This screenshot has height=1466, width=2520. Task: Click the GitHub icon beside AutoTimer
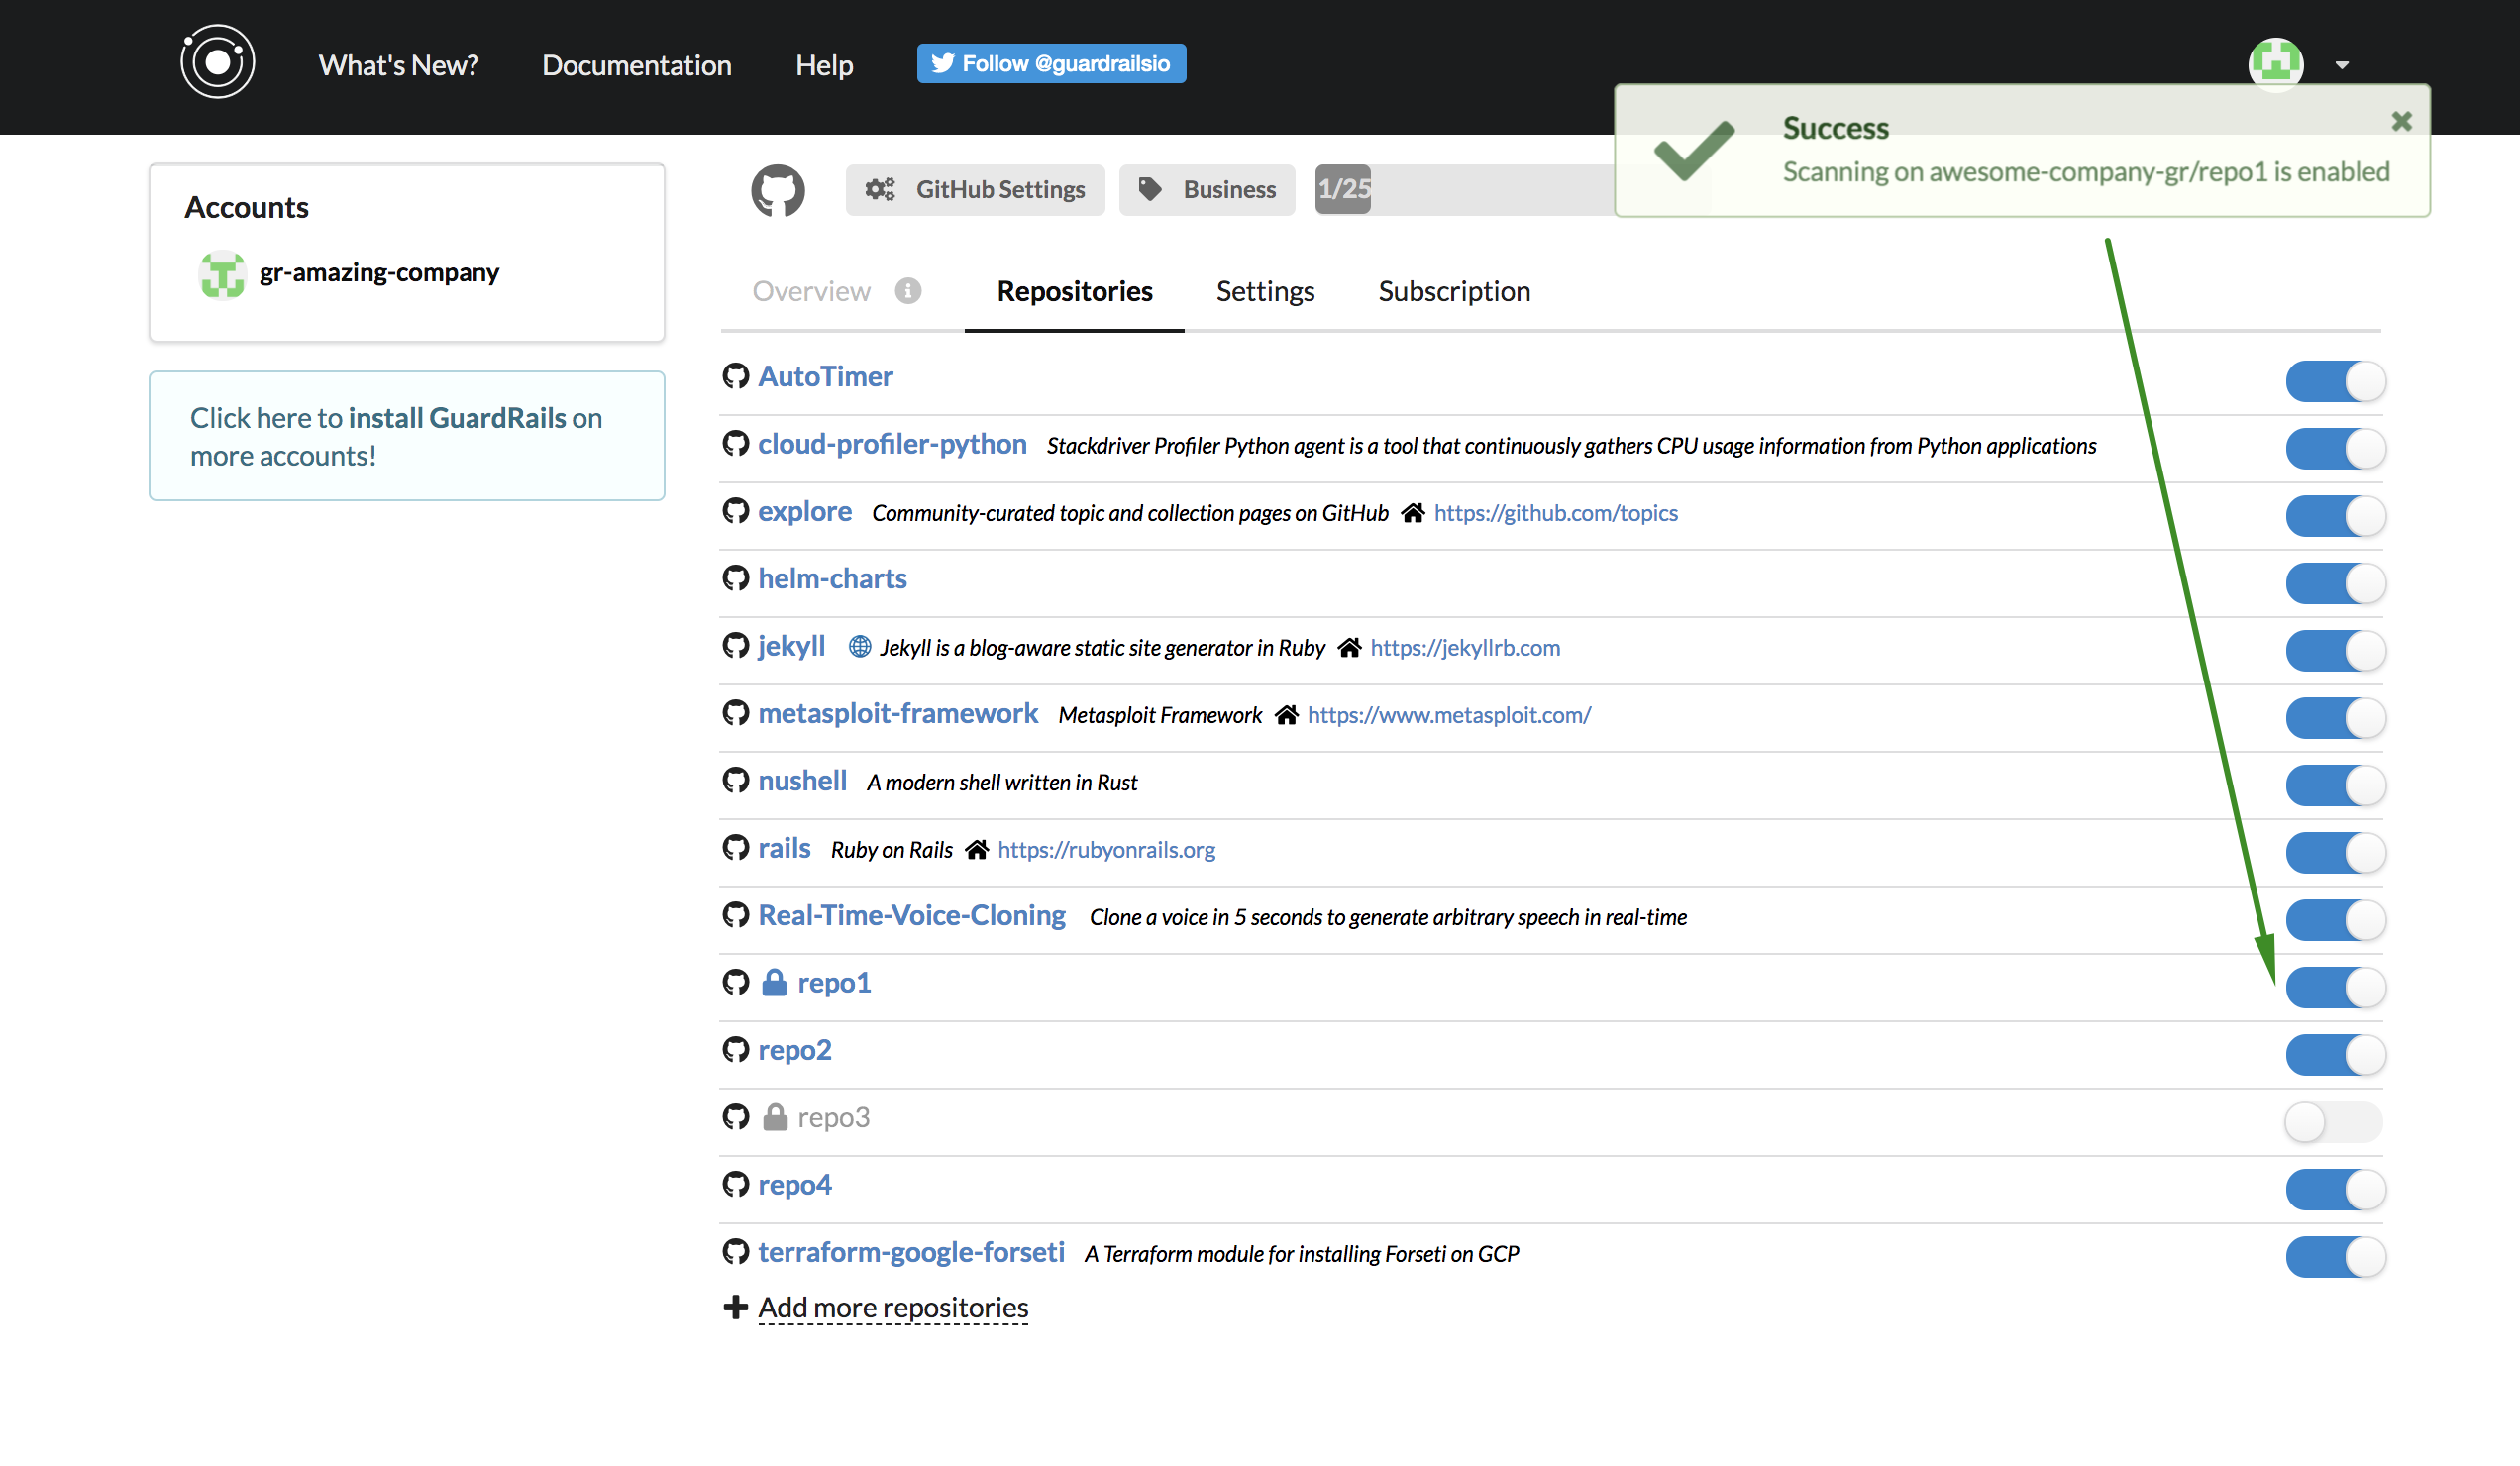[x=736, y=377]
